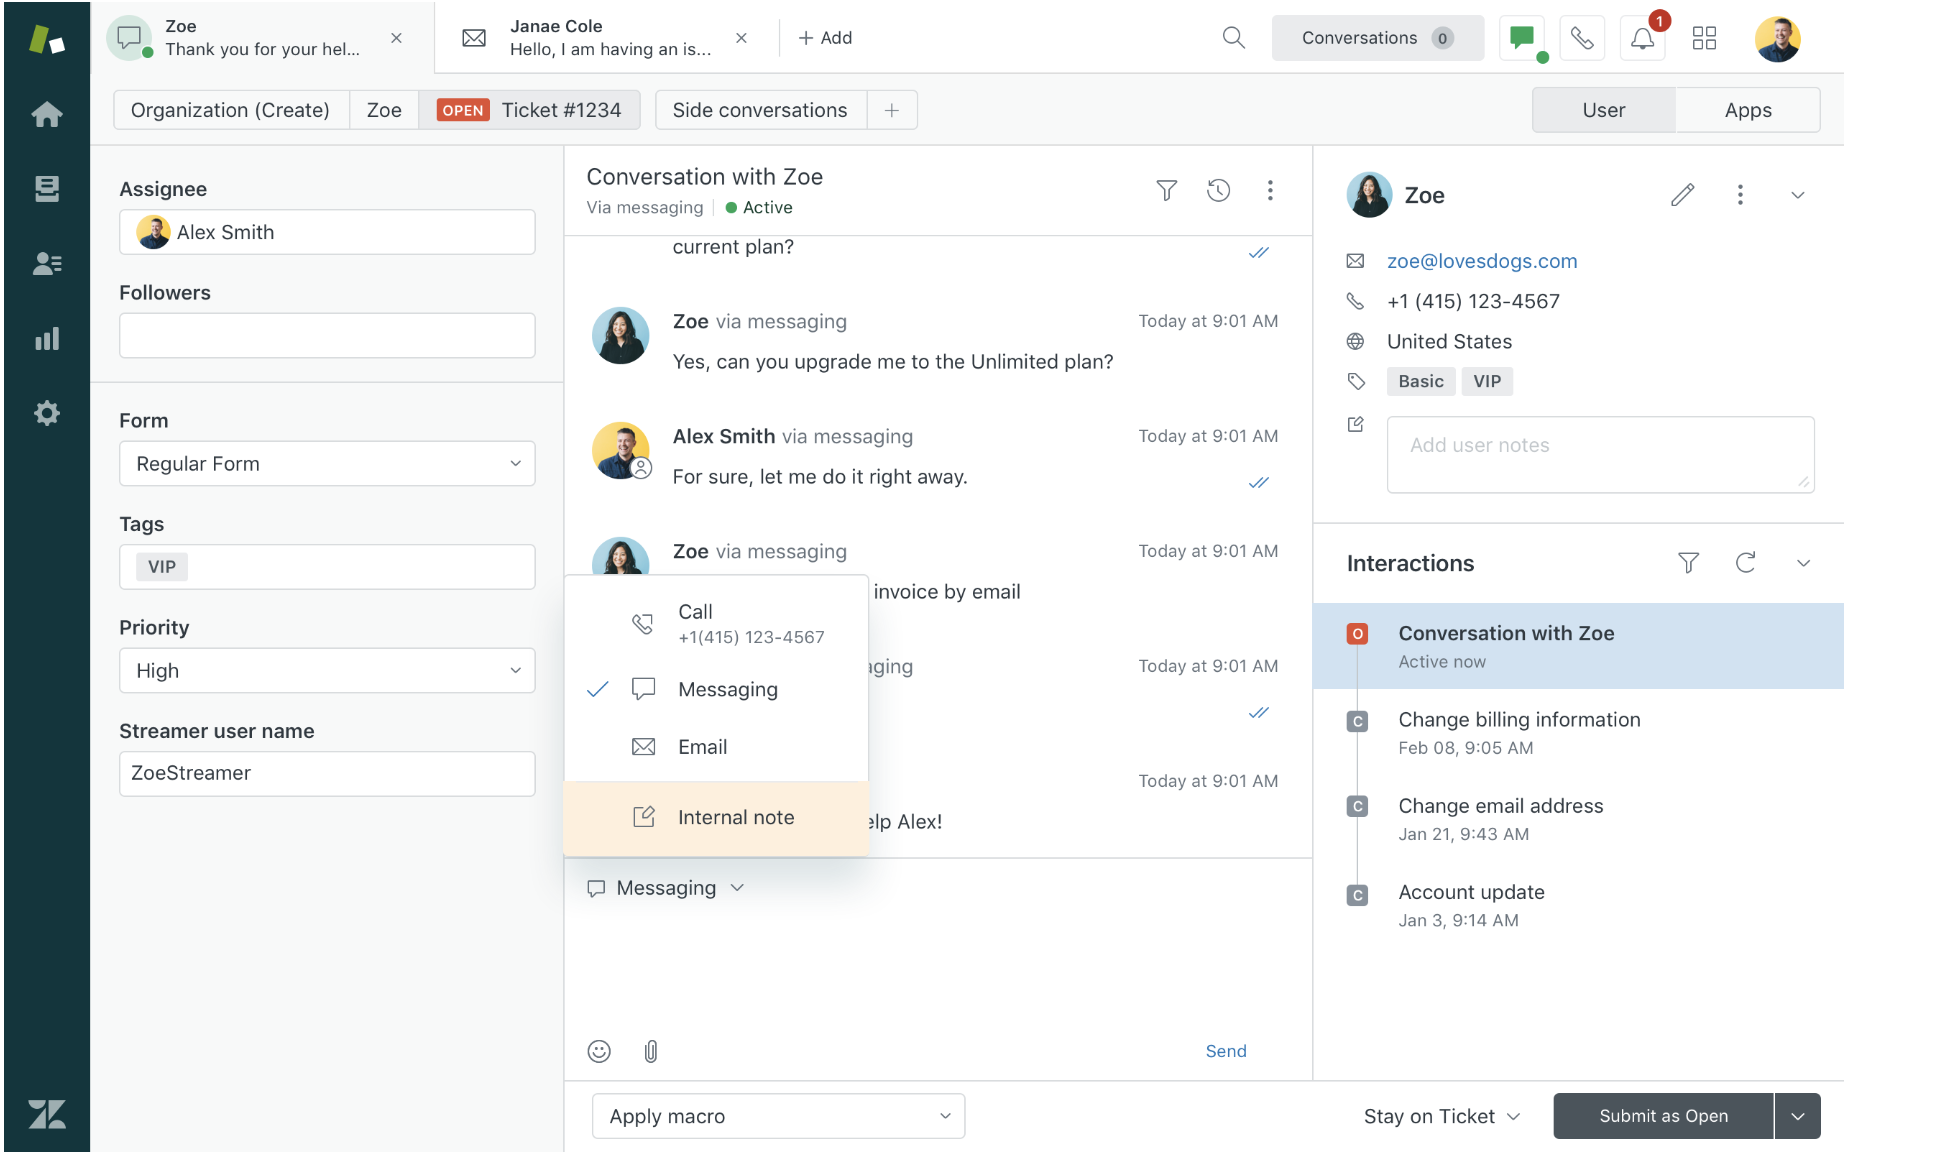Viewport: 1934px width, 1158px height.
Task: Open the product tray grid icon
Action: 1704,37
